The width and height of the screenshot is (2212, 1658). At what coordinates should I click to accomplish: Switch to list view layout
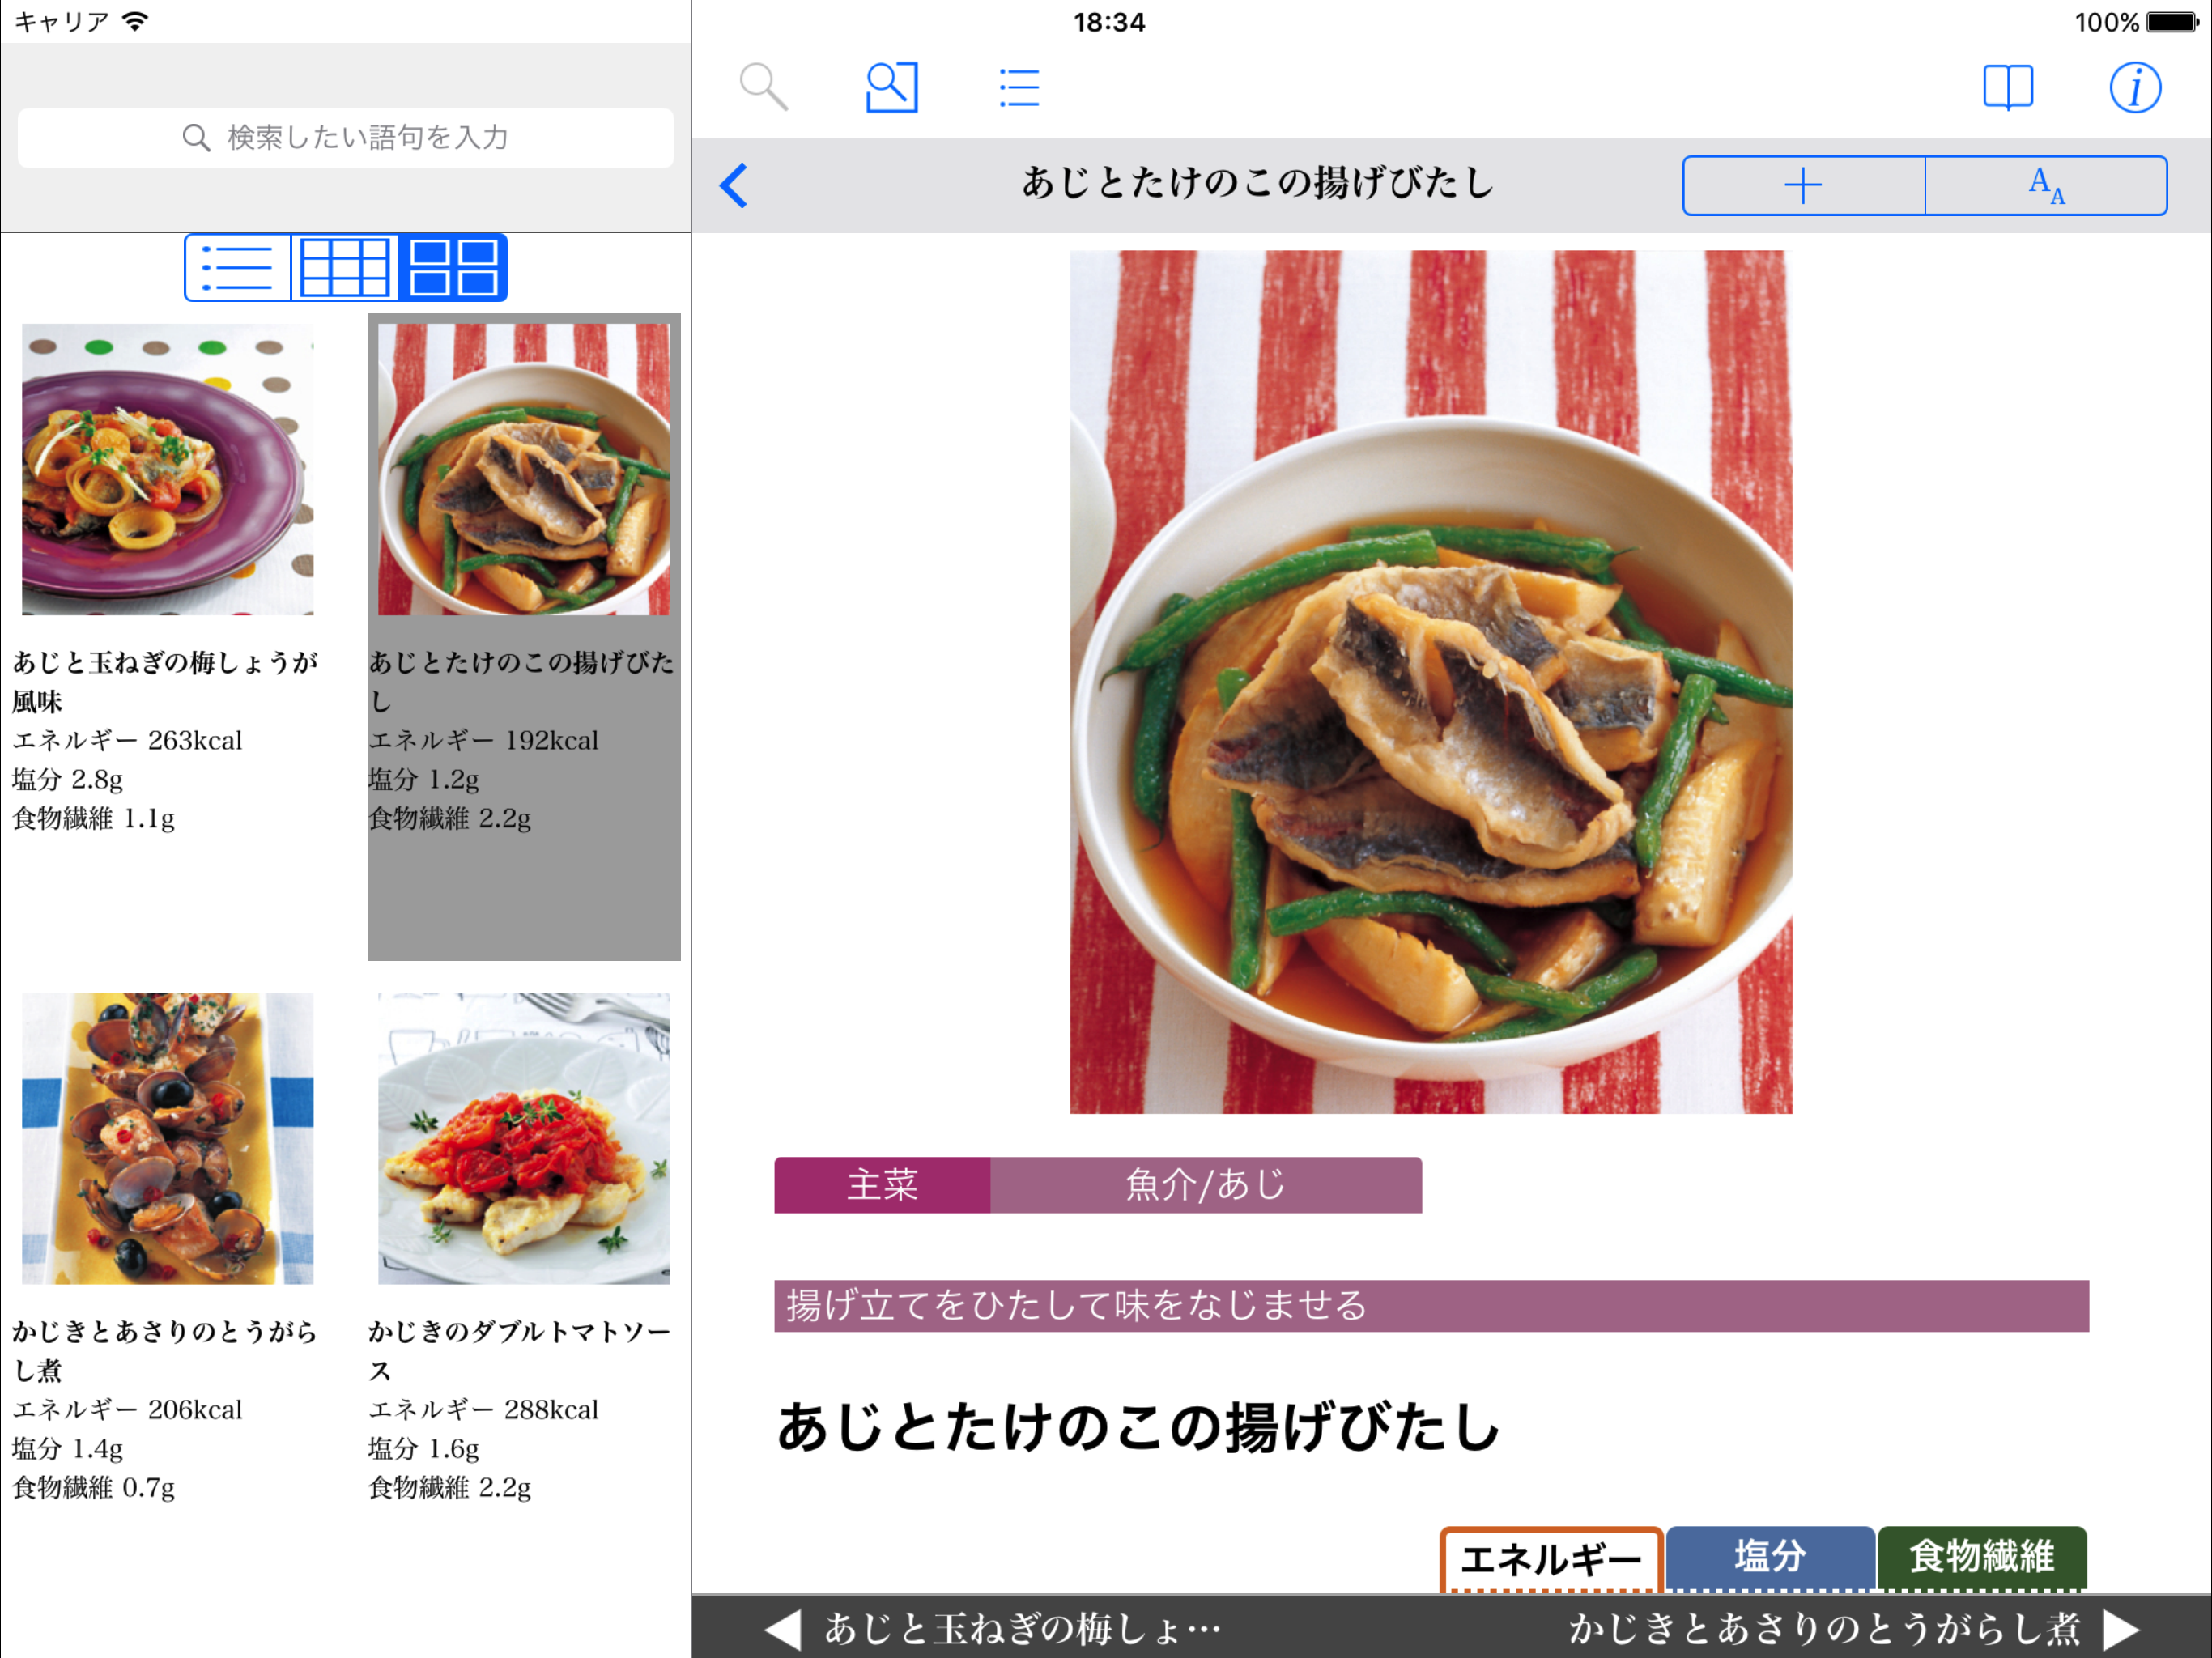point(238,268)
